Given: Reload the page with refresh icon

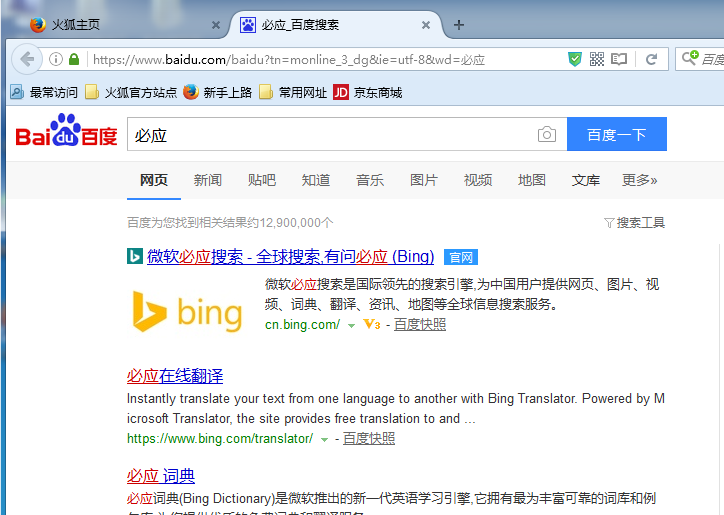Looking at the screenshot, I should coord(651,59).
